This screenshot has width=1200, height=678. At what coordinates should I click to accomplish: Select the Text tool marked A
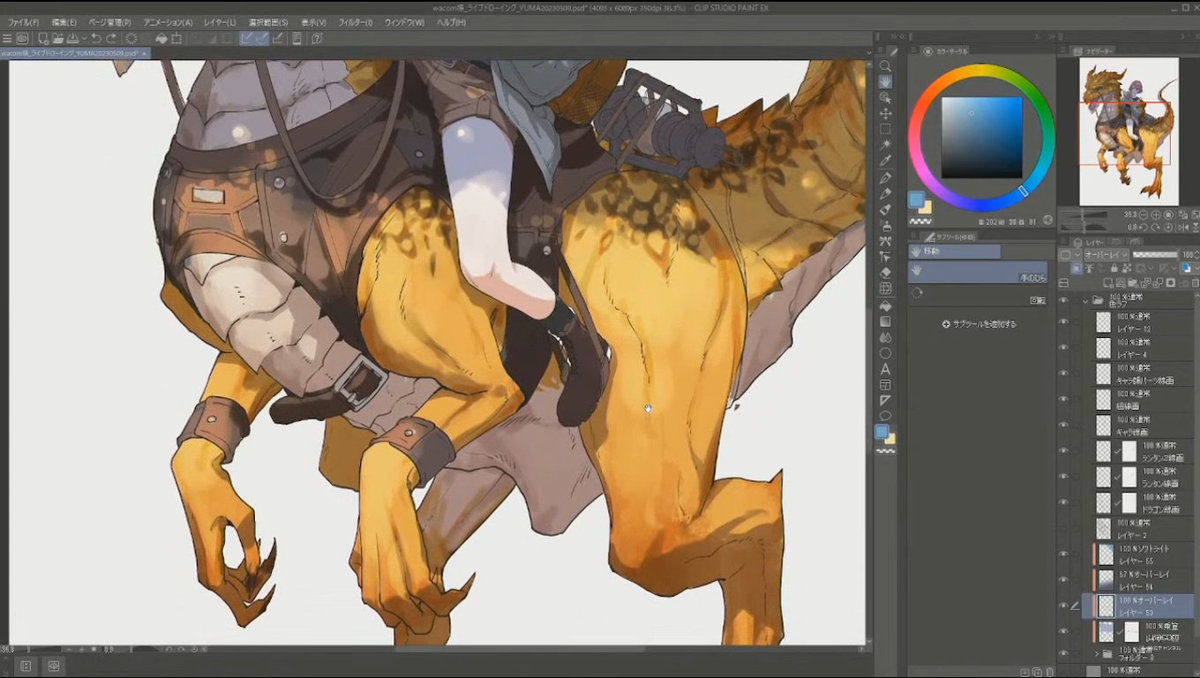click(886, 369)
